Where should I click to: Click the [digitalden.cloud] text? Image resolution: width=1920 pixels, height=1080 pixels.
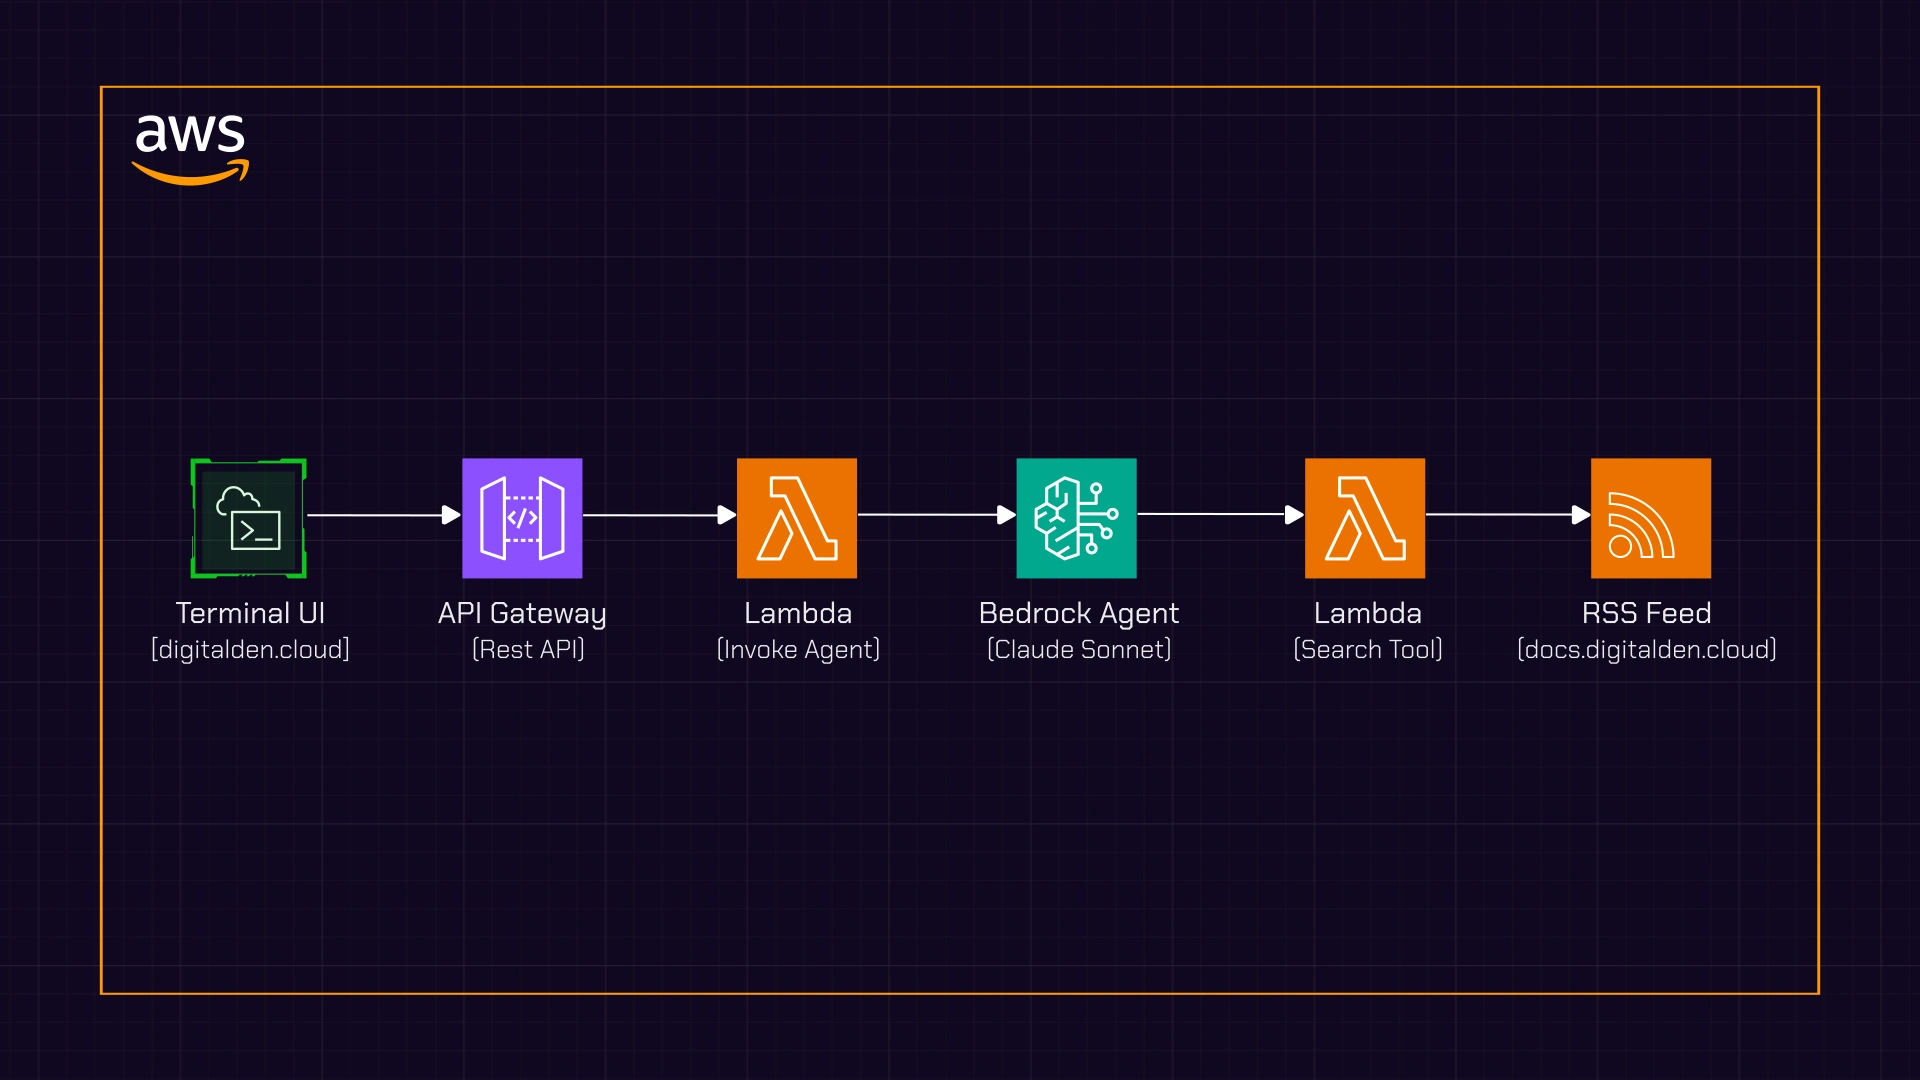250,650
